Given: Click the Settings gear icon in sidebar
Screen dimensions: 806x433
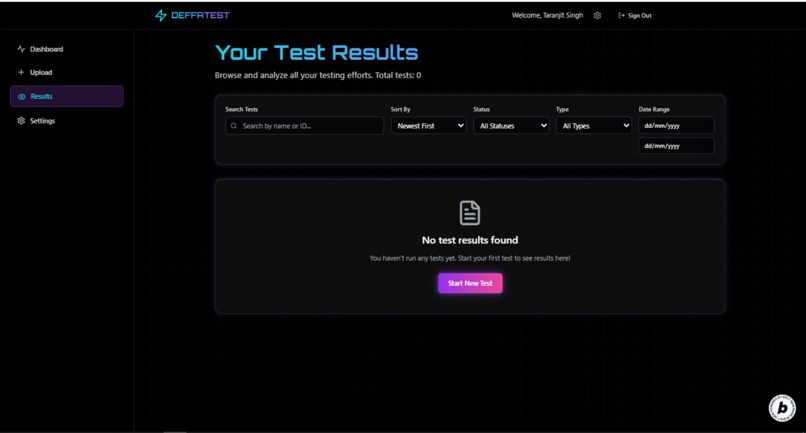Looking at the screenshot, I should pyautogui.click(x=21, y=121).
